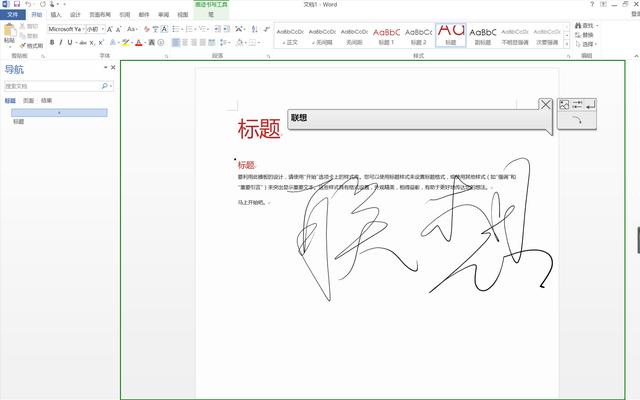This screenshot has width=640, height=400.
Task: Click the magnifier icon in navigation search
Action: click(x=104, y=86)
